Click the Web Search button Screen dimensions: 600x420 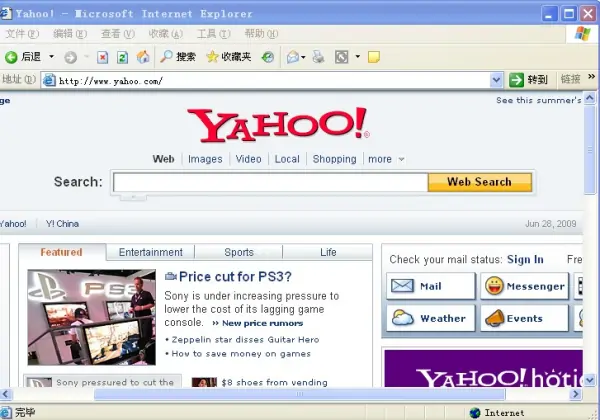pos(480,182)
